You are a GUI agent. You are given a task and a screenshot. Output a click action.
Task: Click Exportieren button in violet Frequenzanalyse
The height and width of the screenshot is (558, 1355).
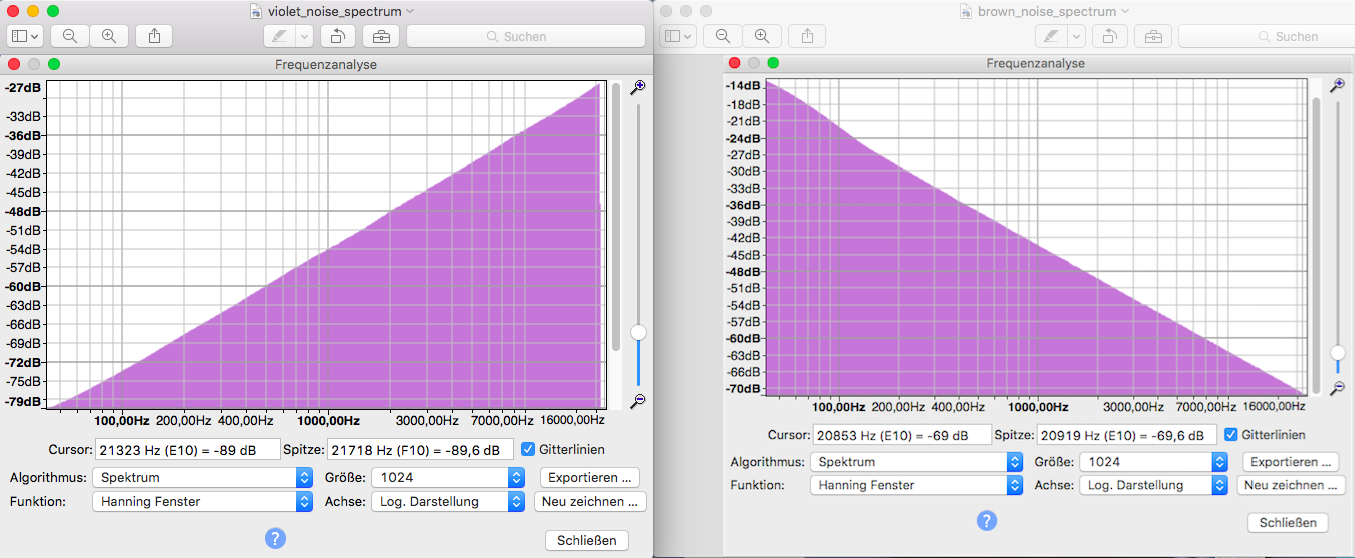point(590,477)
